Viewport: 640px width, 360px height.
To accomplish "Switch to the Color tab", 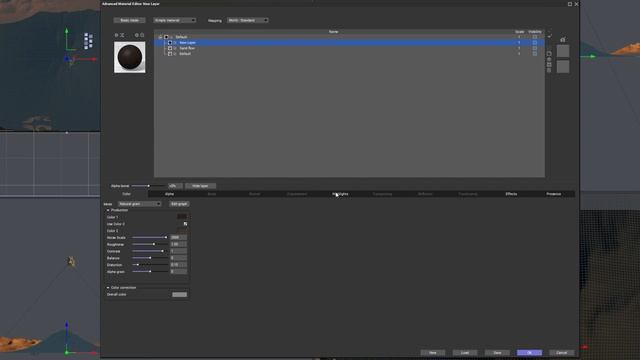I will coord(127,194).
